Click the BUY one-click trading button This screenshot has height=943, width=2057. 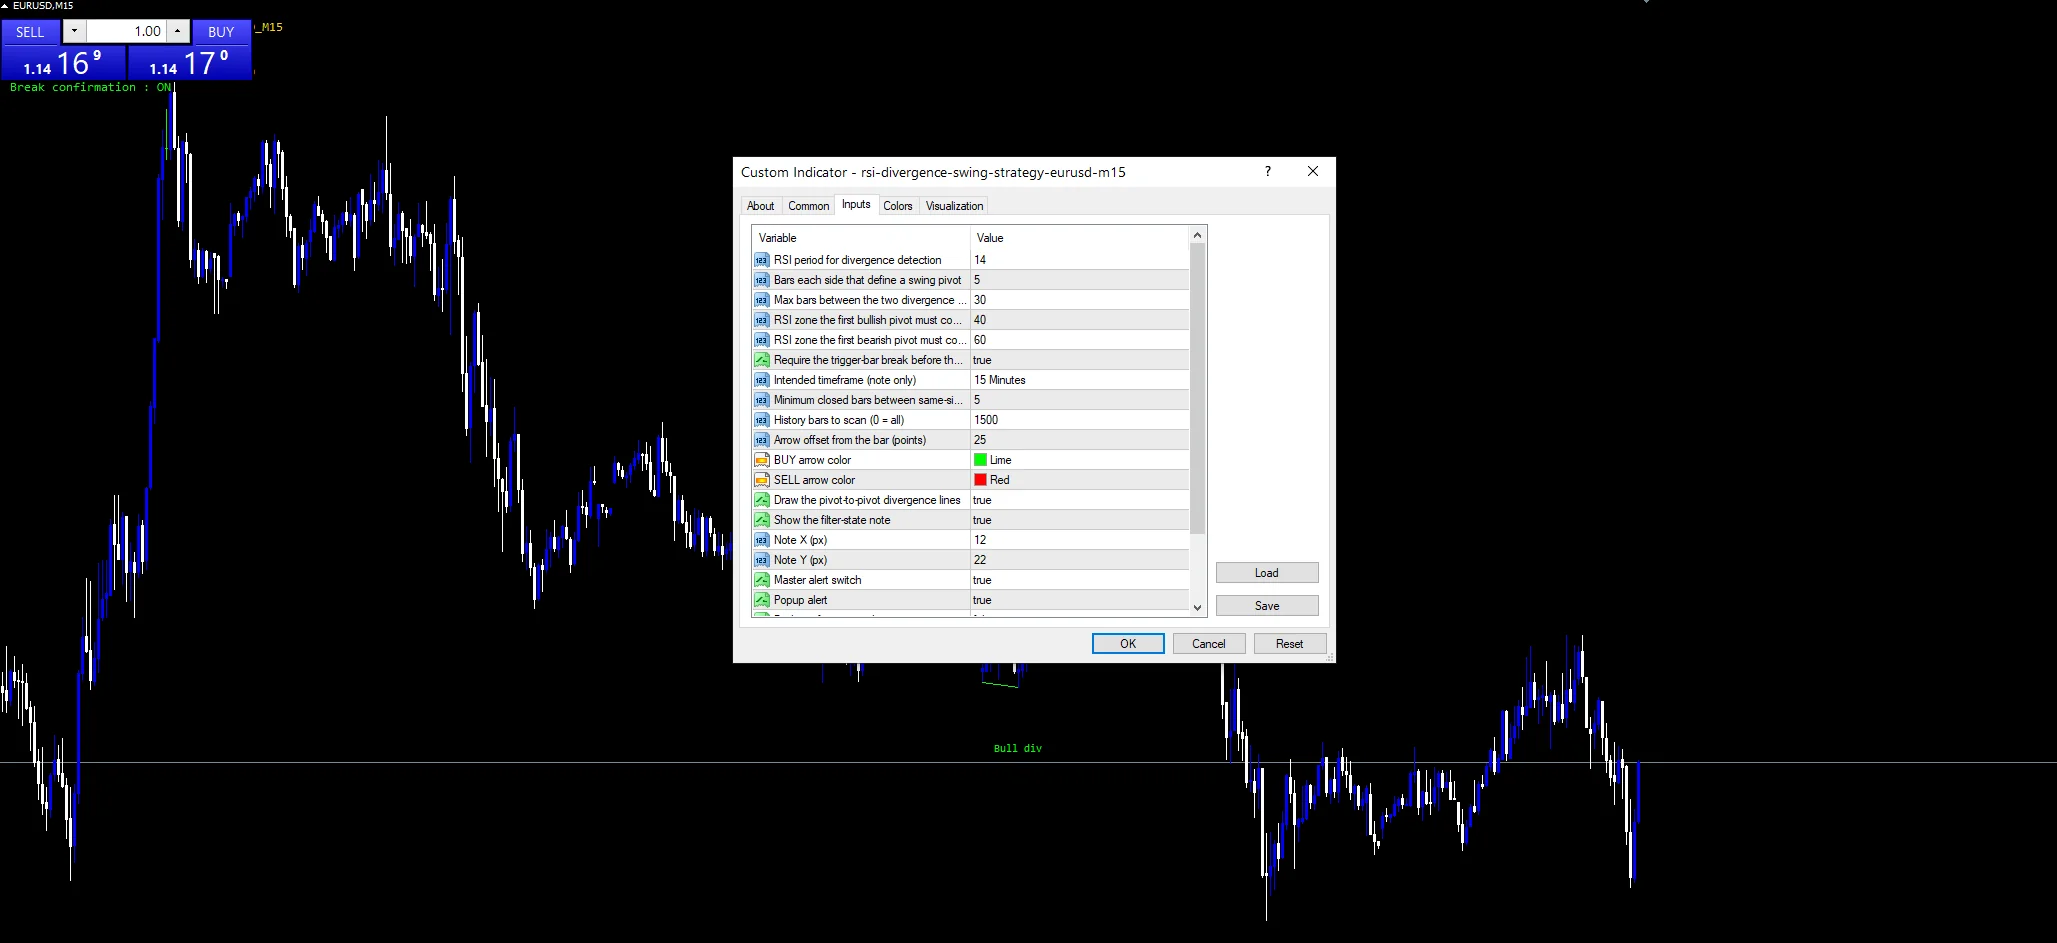coord(221,32)
